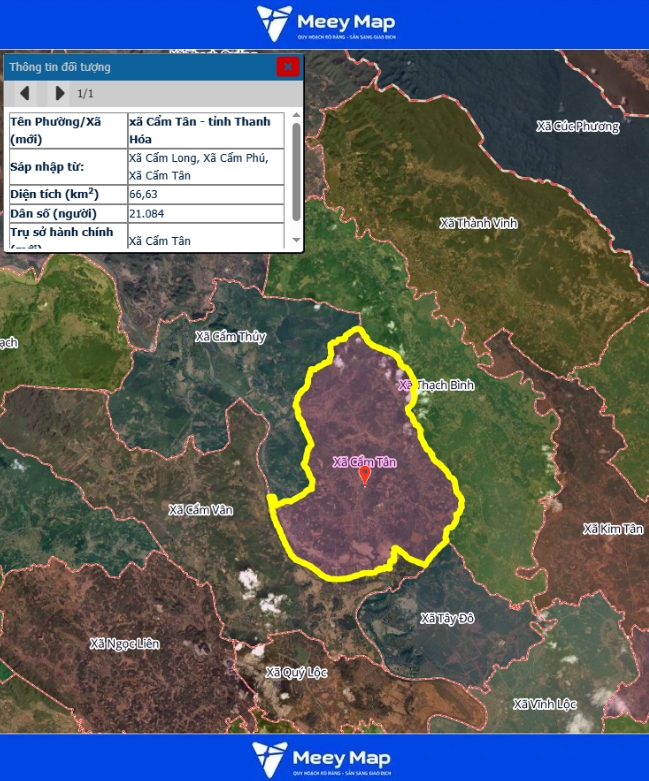Image resolution: width=649 pixels, height=781 pixels.
Task: Click the red location pin in Cẩm Tân
Action: 364,477
